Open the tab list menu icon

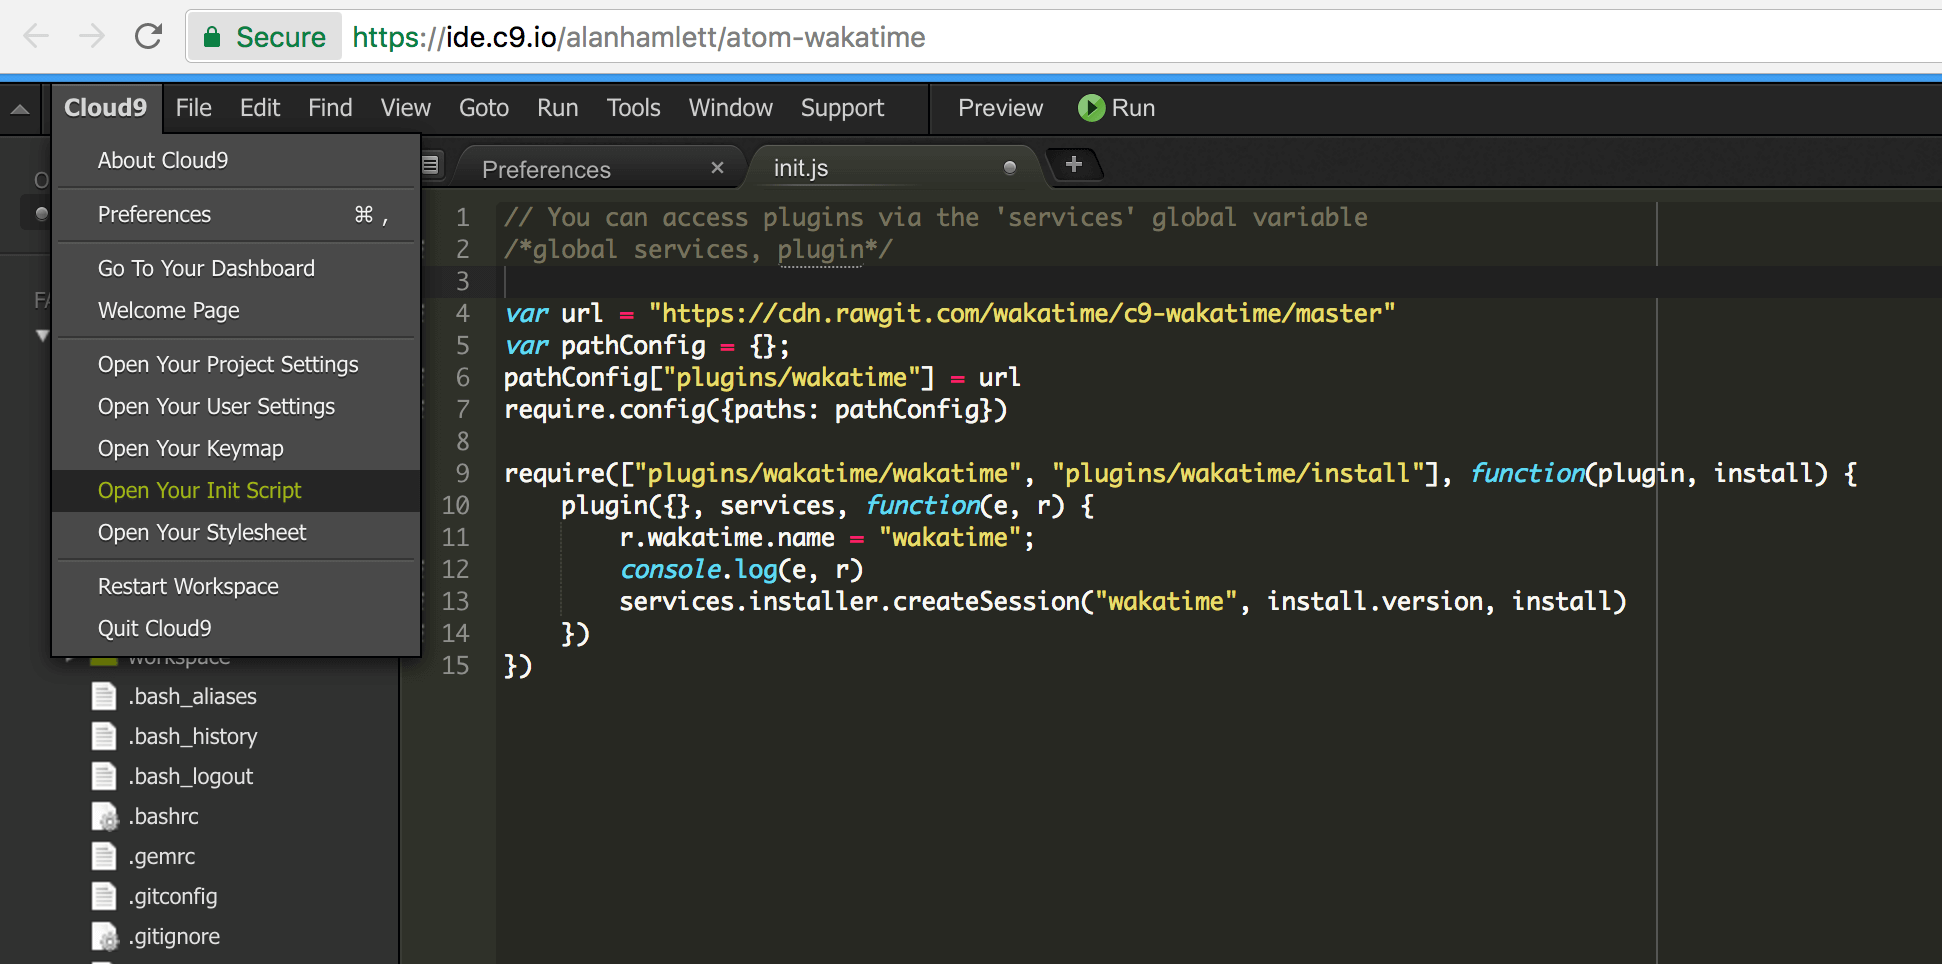(x=431, y=165)
